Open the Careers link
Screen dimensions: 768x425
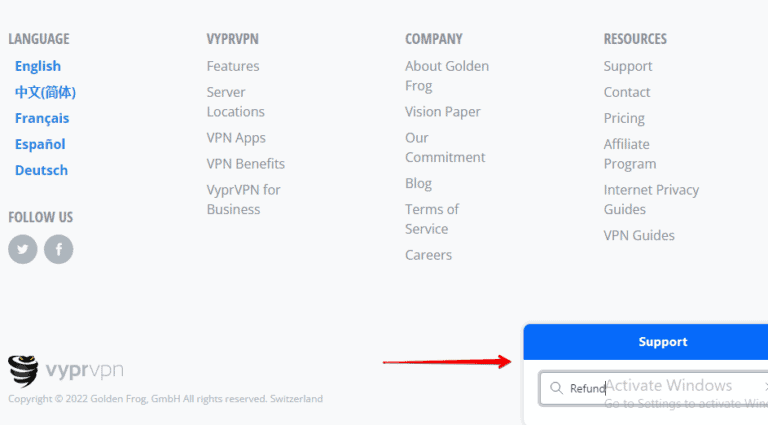pyautogui.click(x=428, y=255)
